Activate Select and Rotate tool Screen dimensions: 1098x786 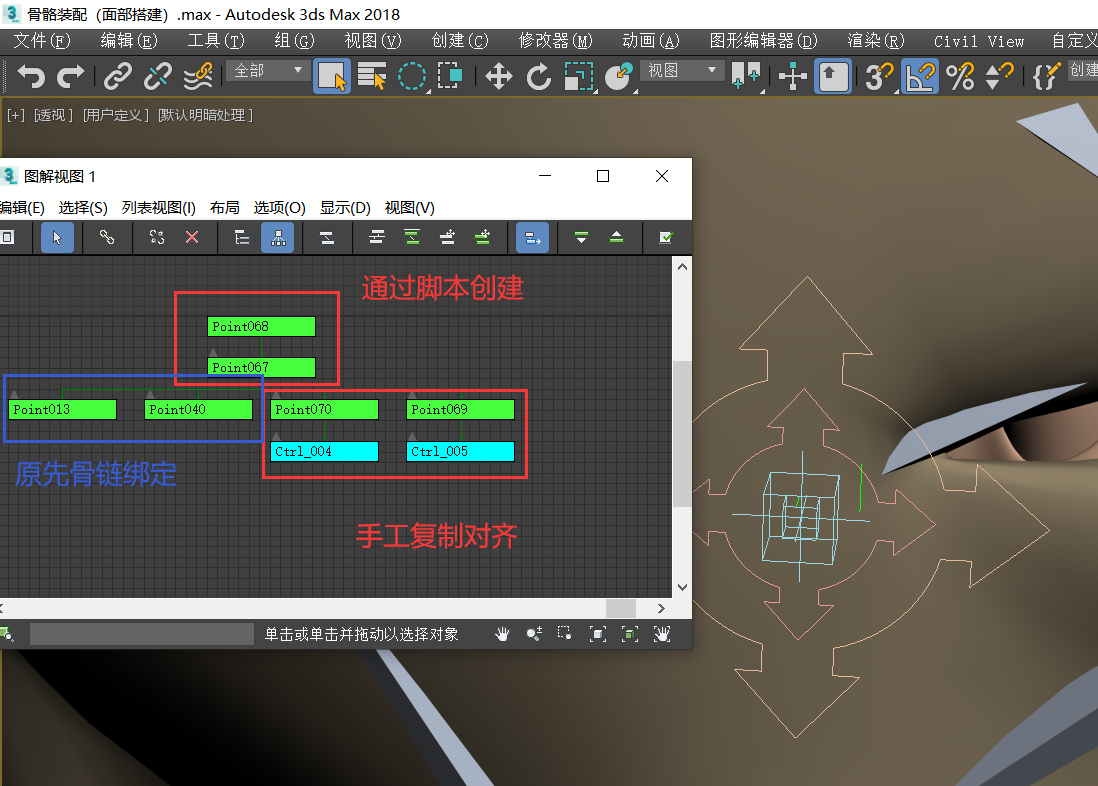coord(538,76)
